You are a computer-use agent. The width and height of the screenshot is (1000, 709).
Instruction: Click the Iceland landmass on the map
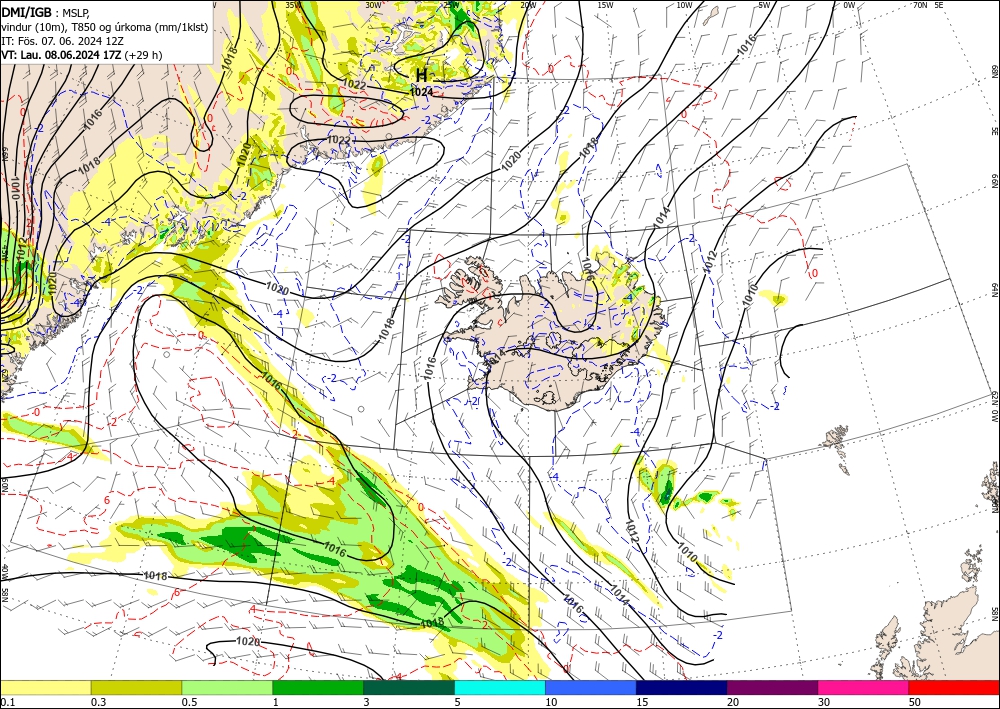coord(552,335)
